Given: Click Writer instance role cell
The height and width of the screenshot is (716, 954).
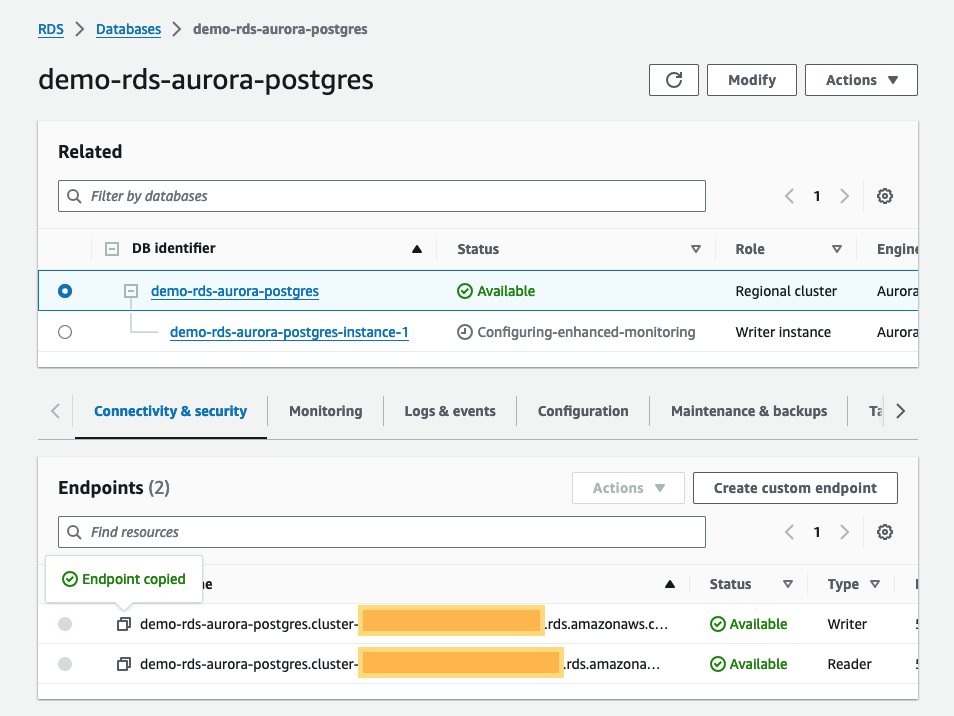Looking at the screenshot, I should 783,332.
